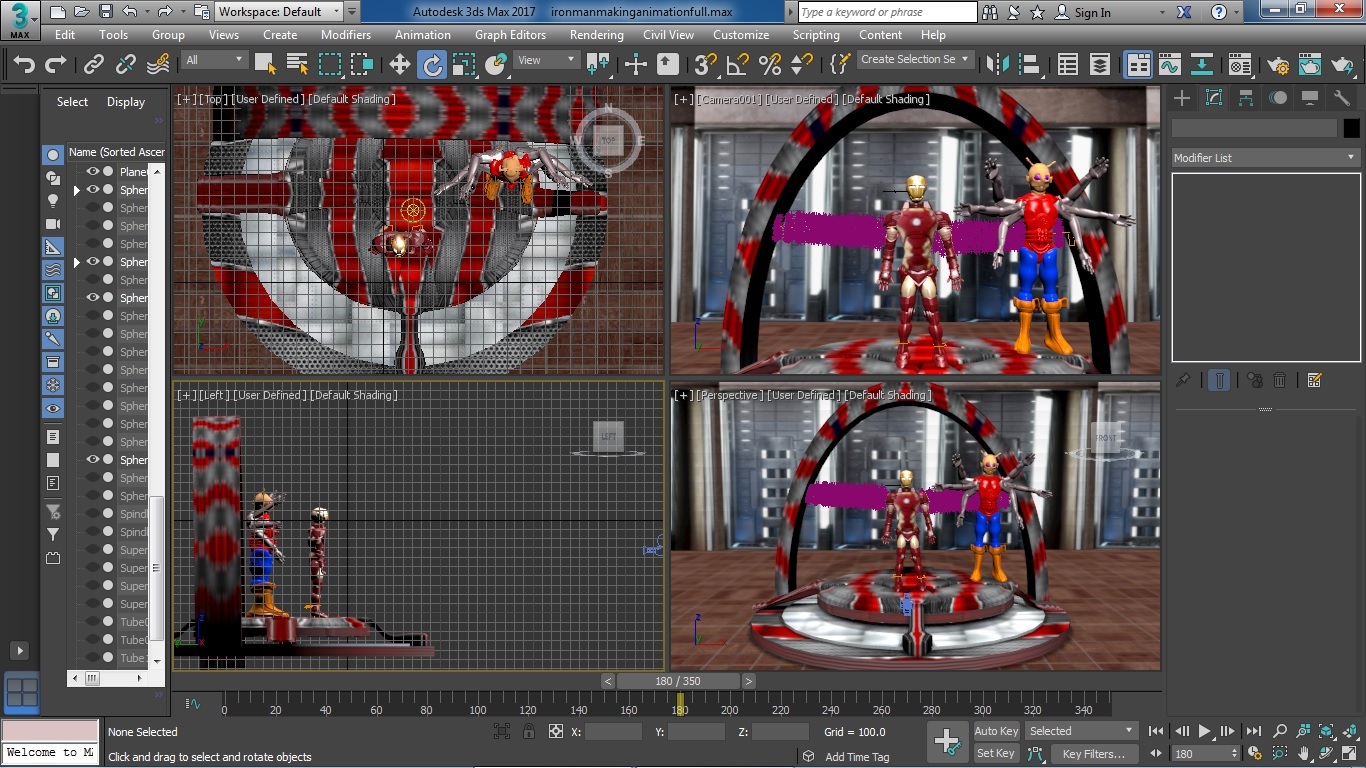Open Select by Name list icon
The image size is (1366, 768).
click(x=297, y=65)
